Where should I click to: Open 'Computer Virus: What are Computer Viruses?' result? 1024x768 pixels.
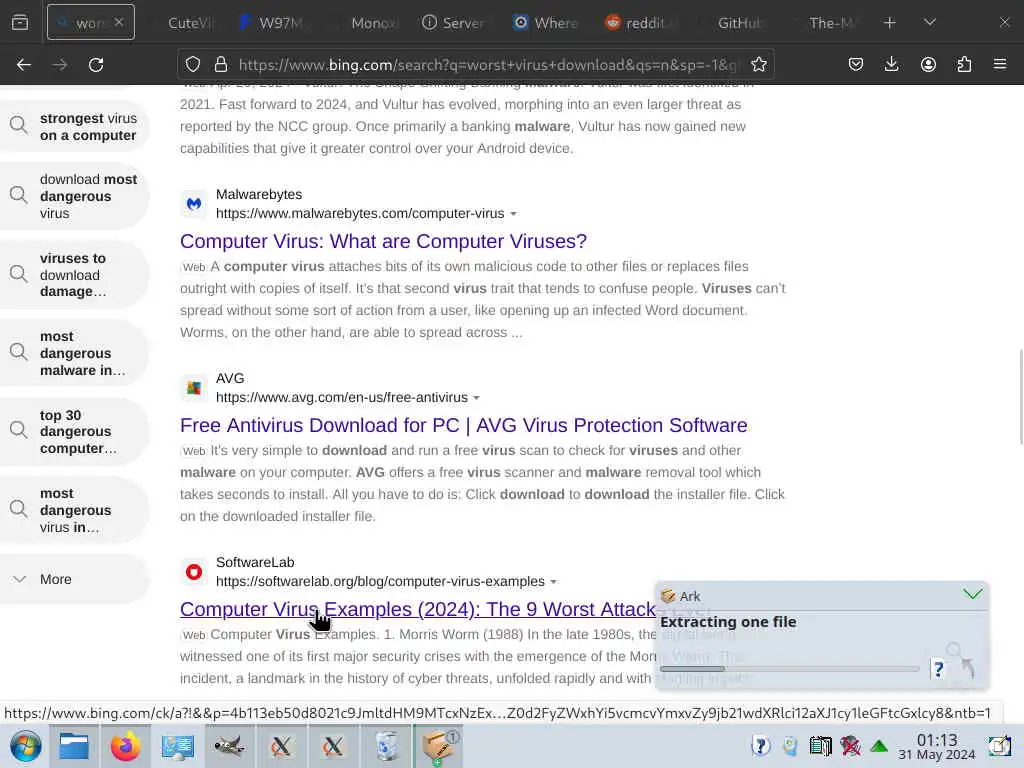(383, 241)
